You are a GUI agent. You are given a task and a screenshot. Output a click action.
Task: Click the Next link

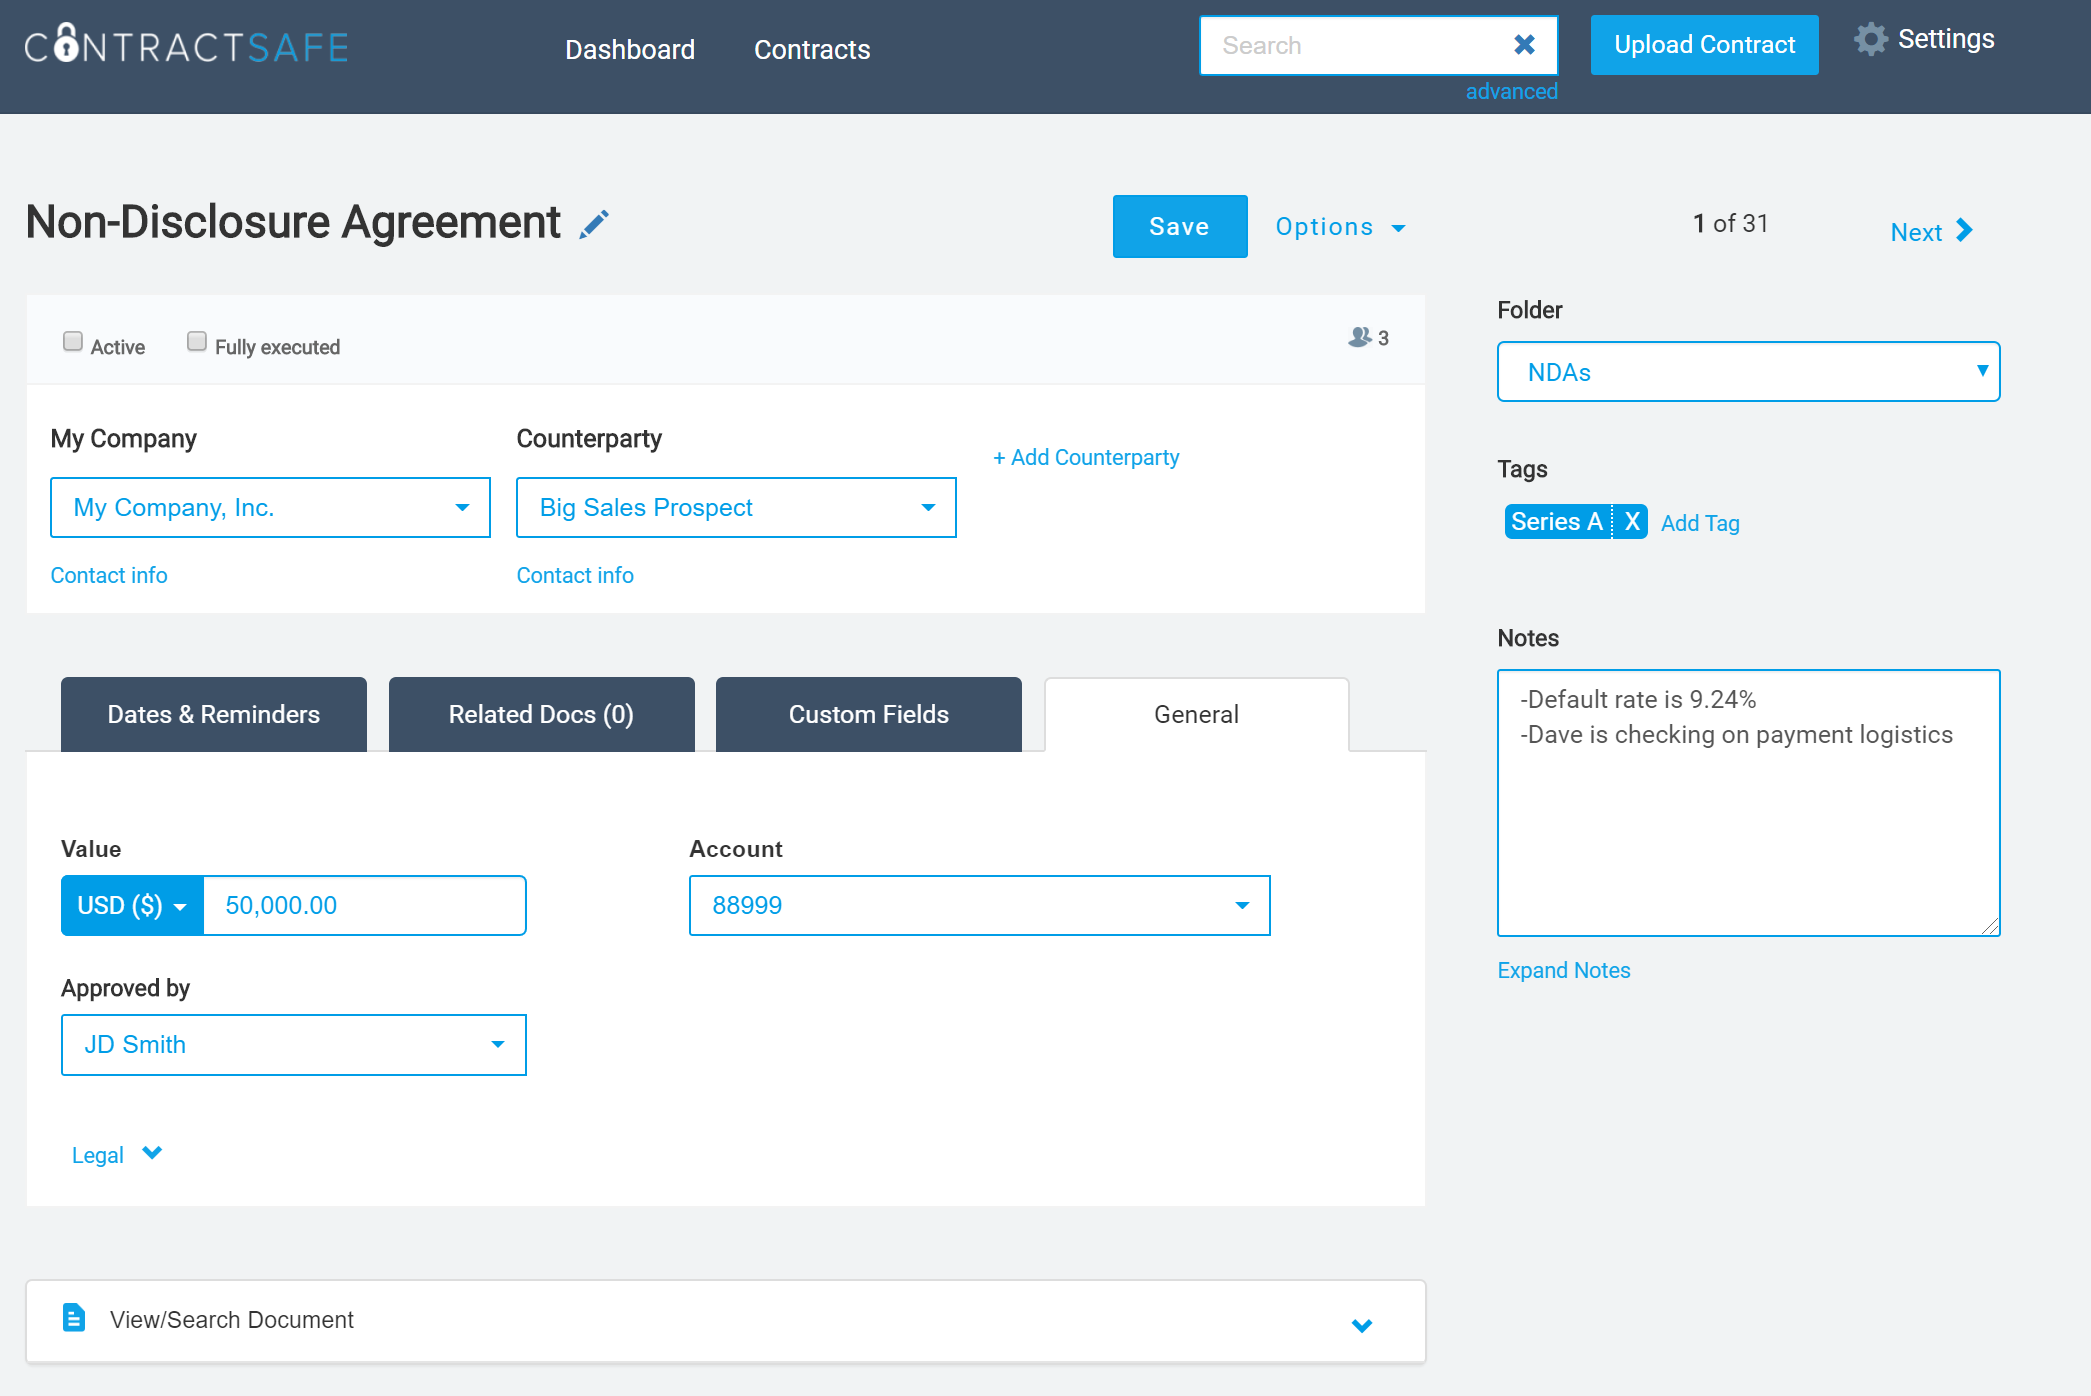coord(1916,232)
